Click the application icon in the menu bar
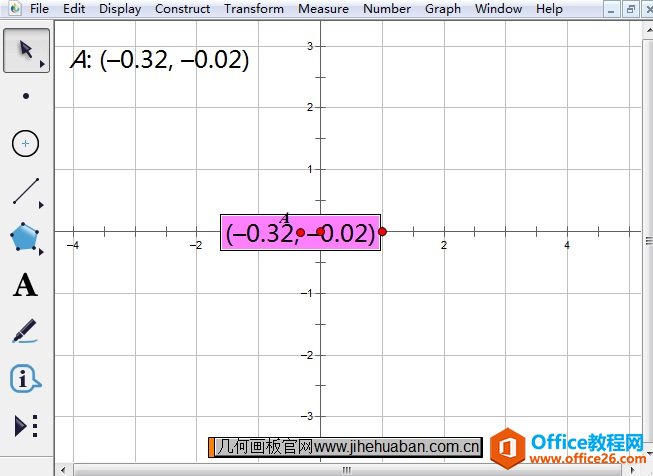This screenshot has height=476, width=653. [x=15, y=8]
